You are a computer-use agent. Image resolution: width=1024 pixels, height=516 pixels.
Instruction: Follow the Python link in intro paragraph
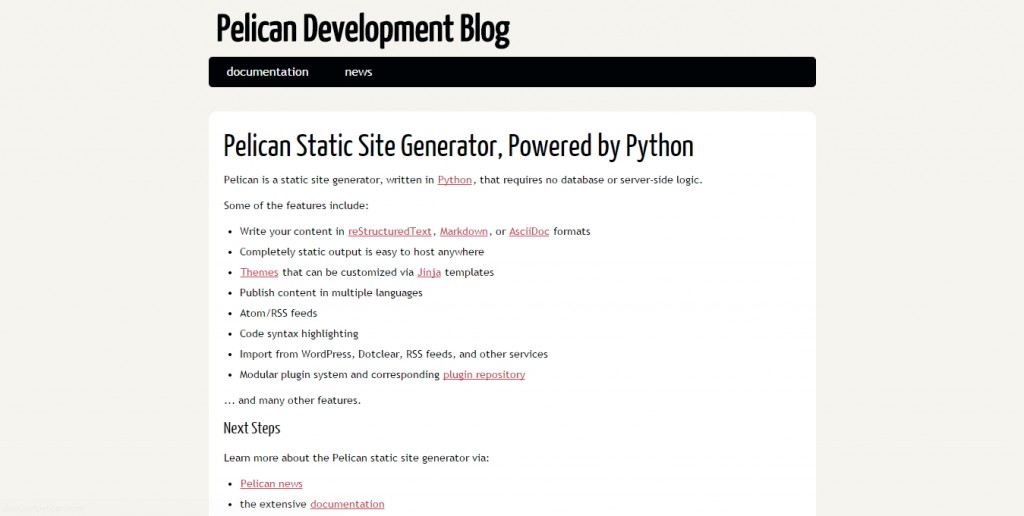(454, 180)
